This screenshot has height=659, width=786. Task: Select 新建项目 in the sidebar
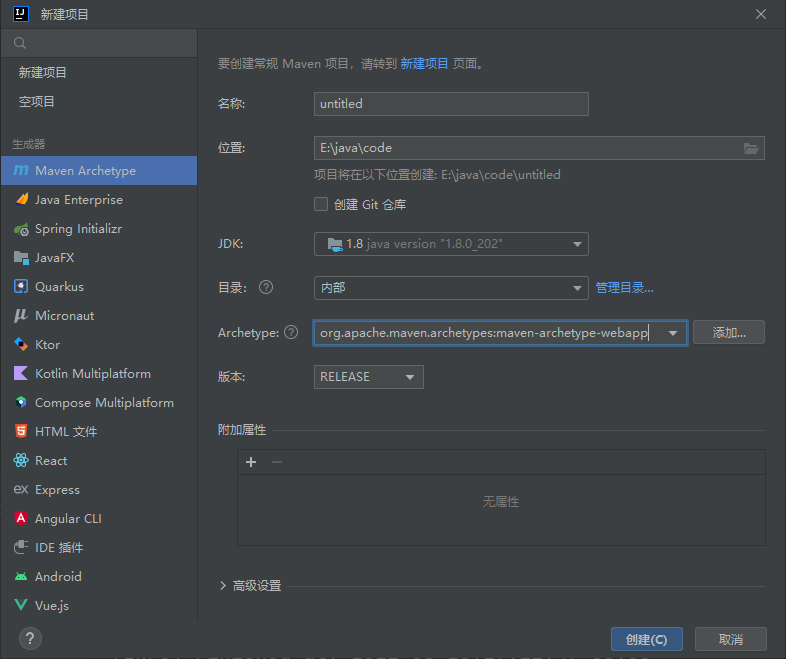pos(99,73)
